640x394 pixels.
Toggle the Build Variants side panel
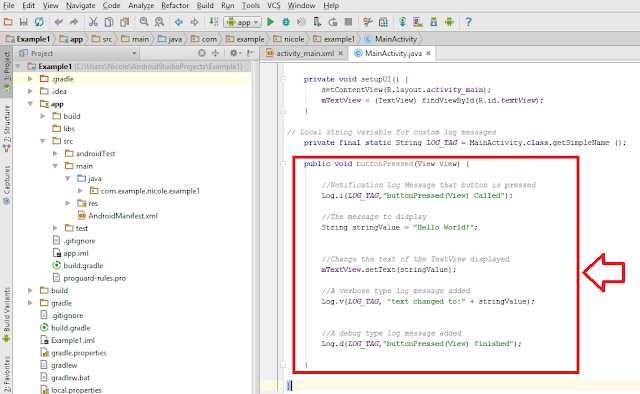click(7, 314)
